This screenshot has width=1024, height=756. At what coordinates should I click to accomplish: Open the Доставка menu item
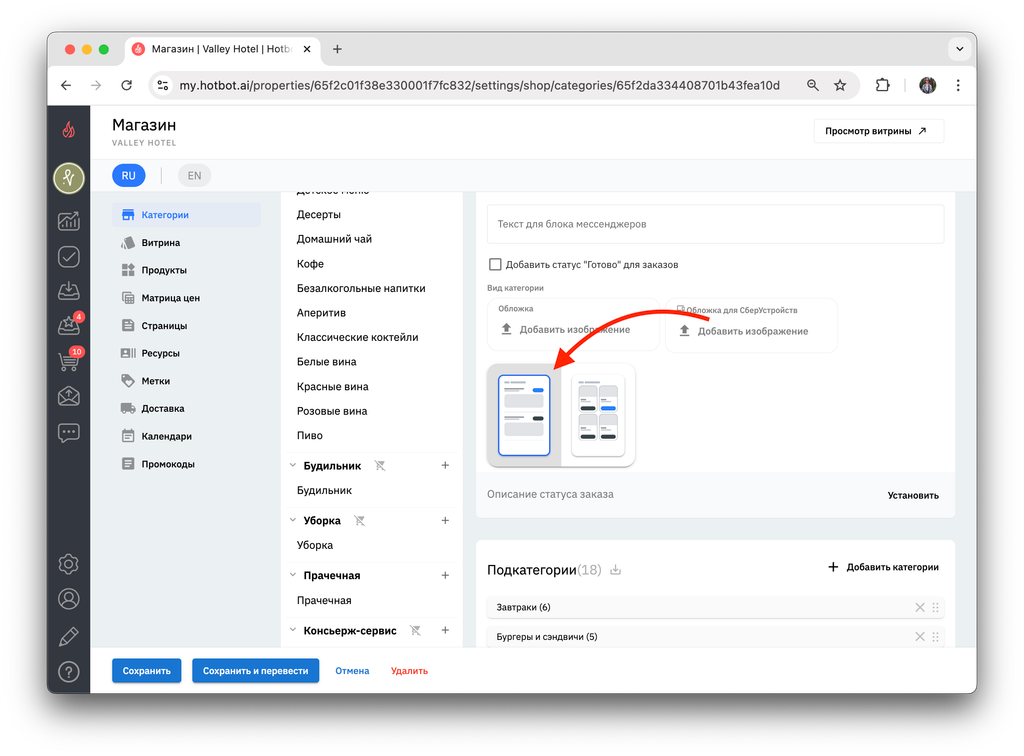pos(187,409)
